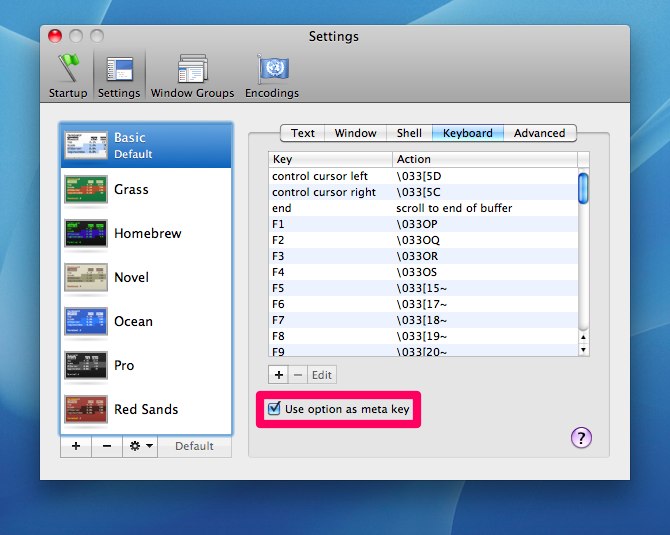This screenshot has height=535, width=670.
Task: Select the F5 key row
Action: click(x=423, y=288)
